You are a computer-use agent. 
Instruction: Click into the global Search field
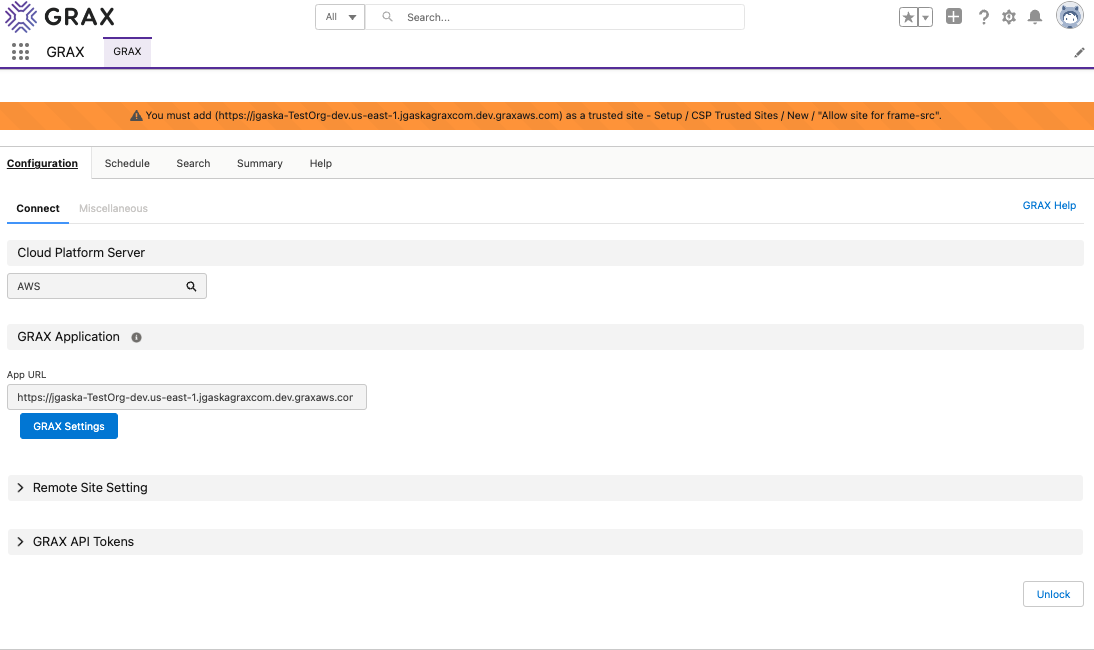(x=555, y=17)
